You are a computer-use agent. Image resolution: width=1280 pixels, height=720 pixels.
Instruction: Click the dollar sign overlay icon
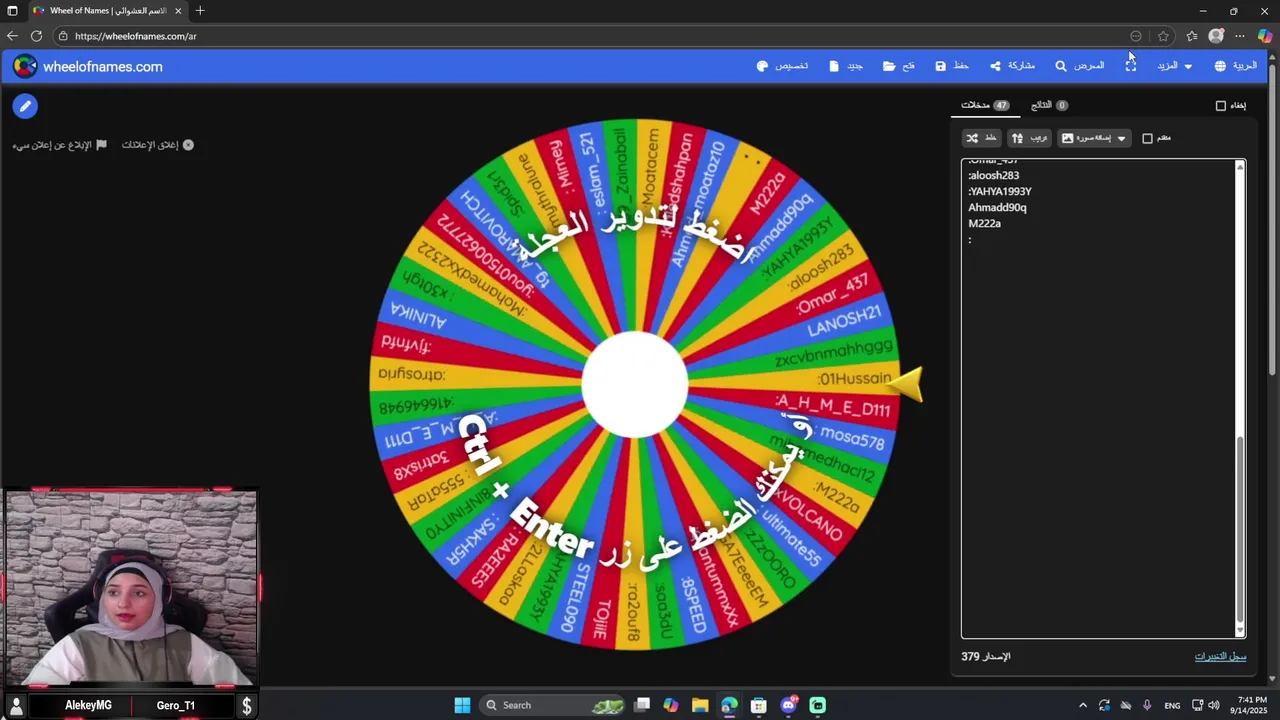click(246, 705)
